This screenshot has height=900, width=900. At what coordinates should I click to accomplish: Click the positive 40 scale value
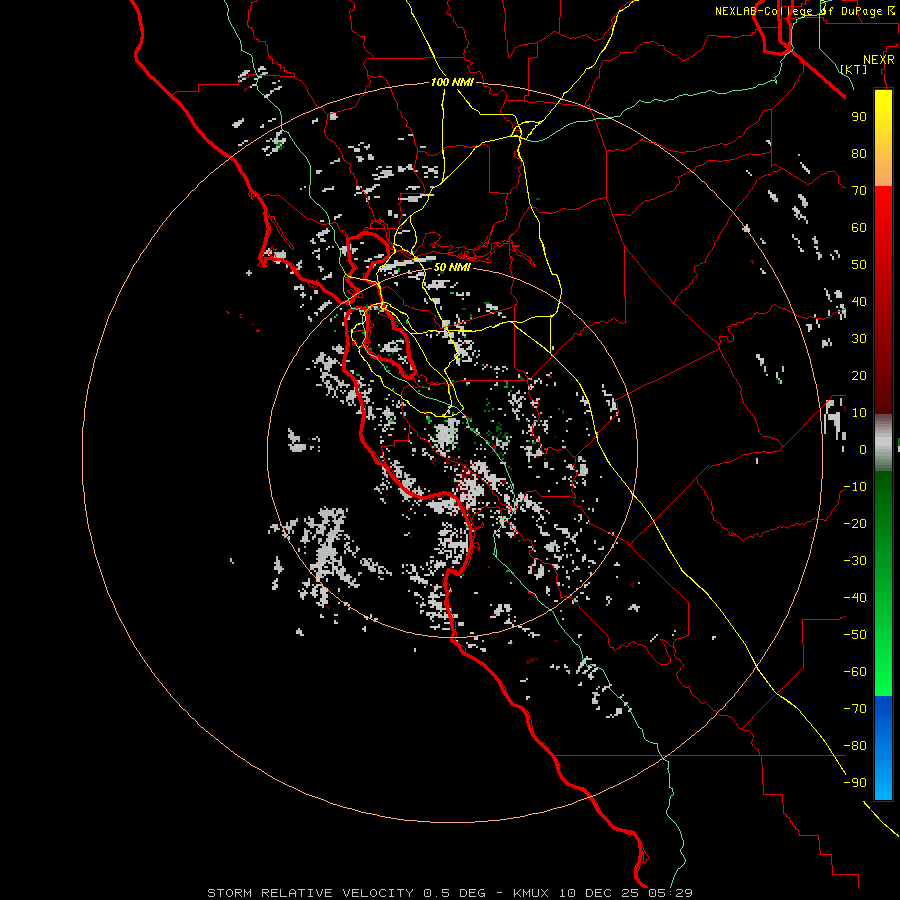coord(859,301)
